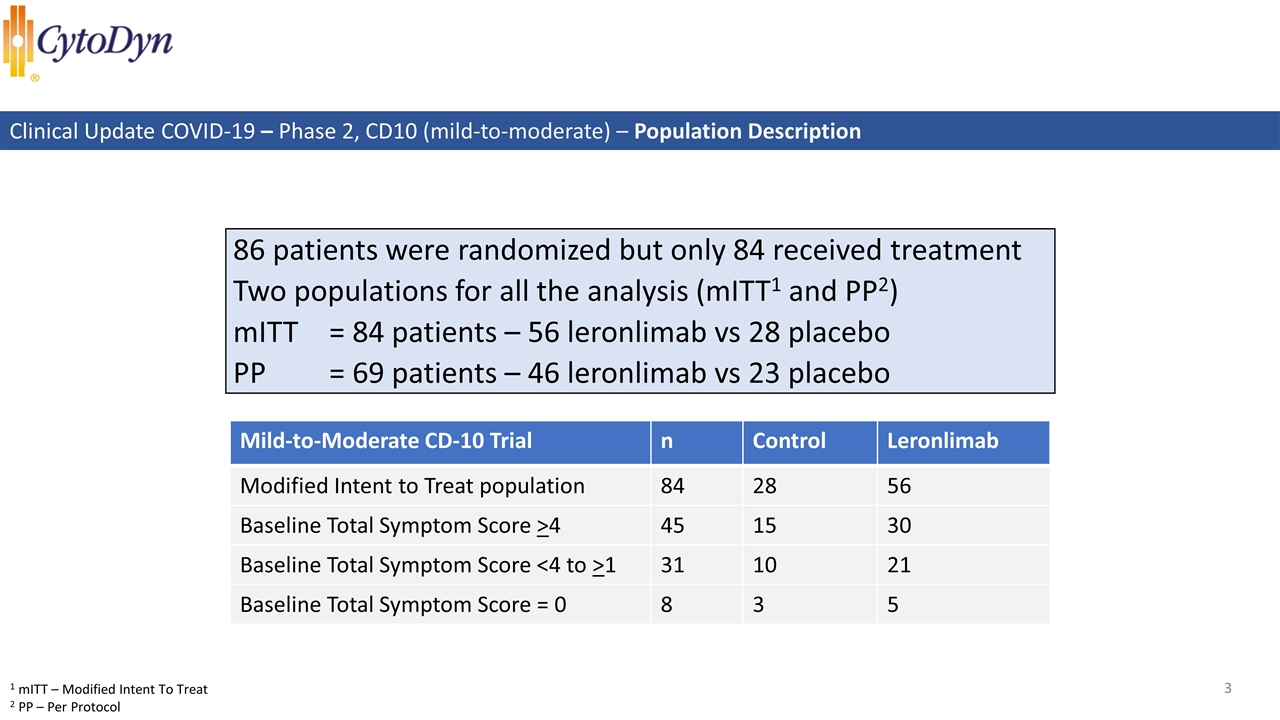Click the slide number 3

click(x=1227, y=688)
